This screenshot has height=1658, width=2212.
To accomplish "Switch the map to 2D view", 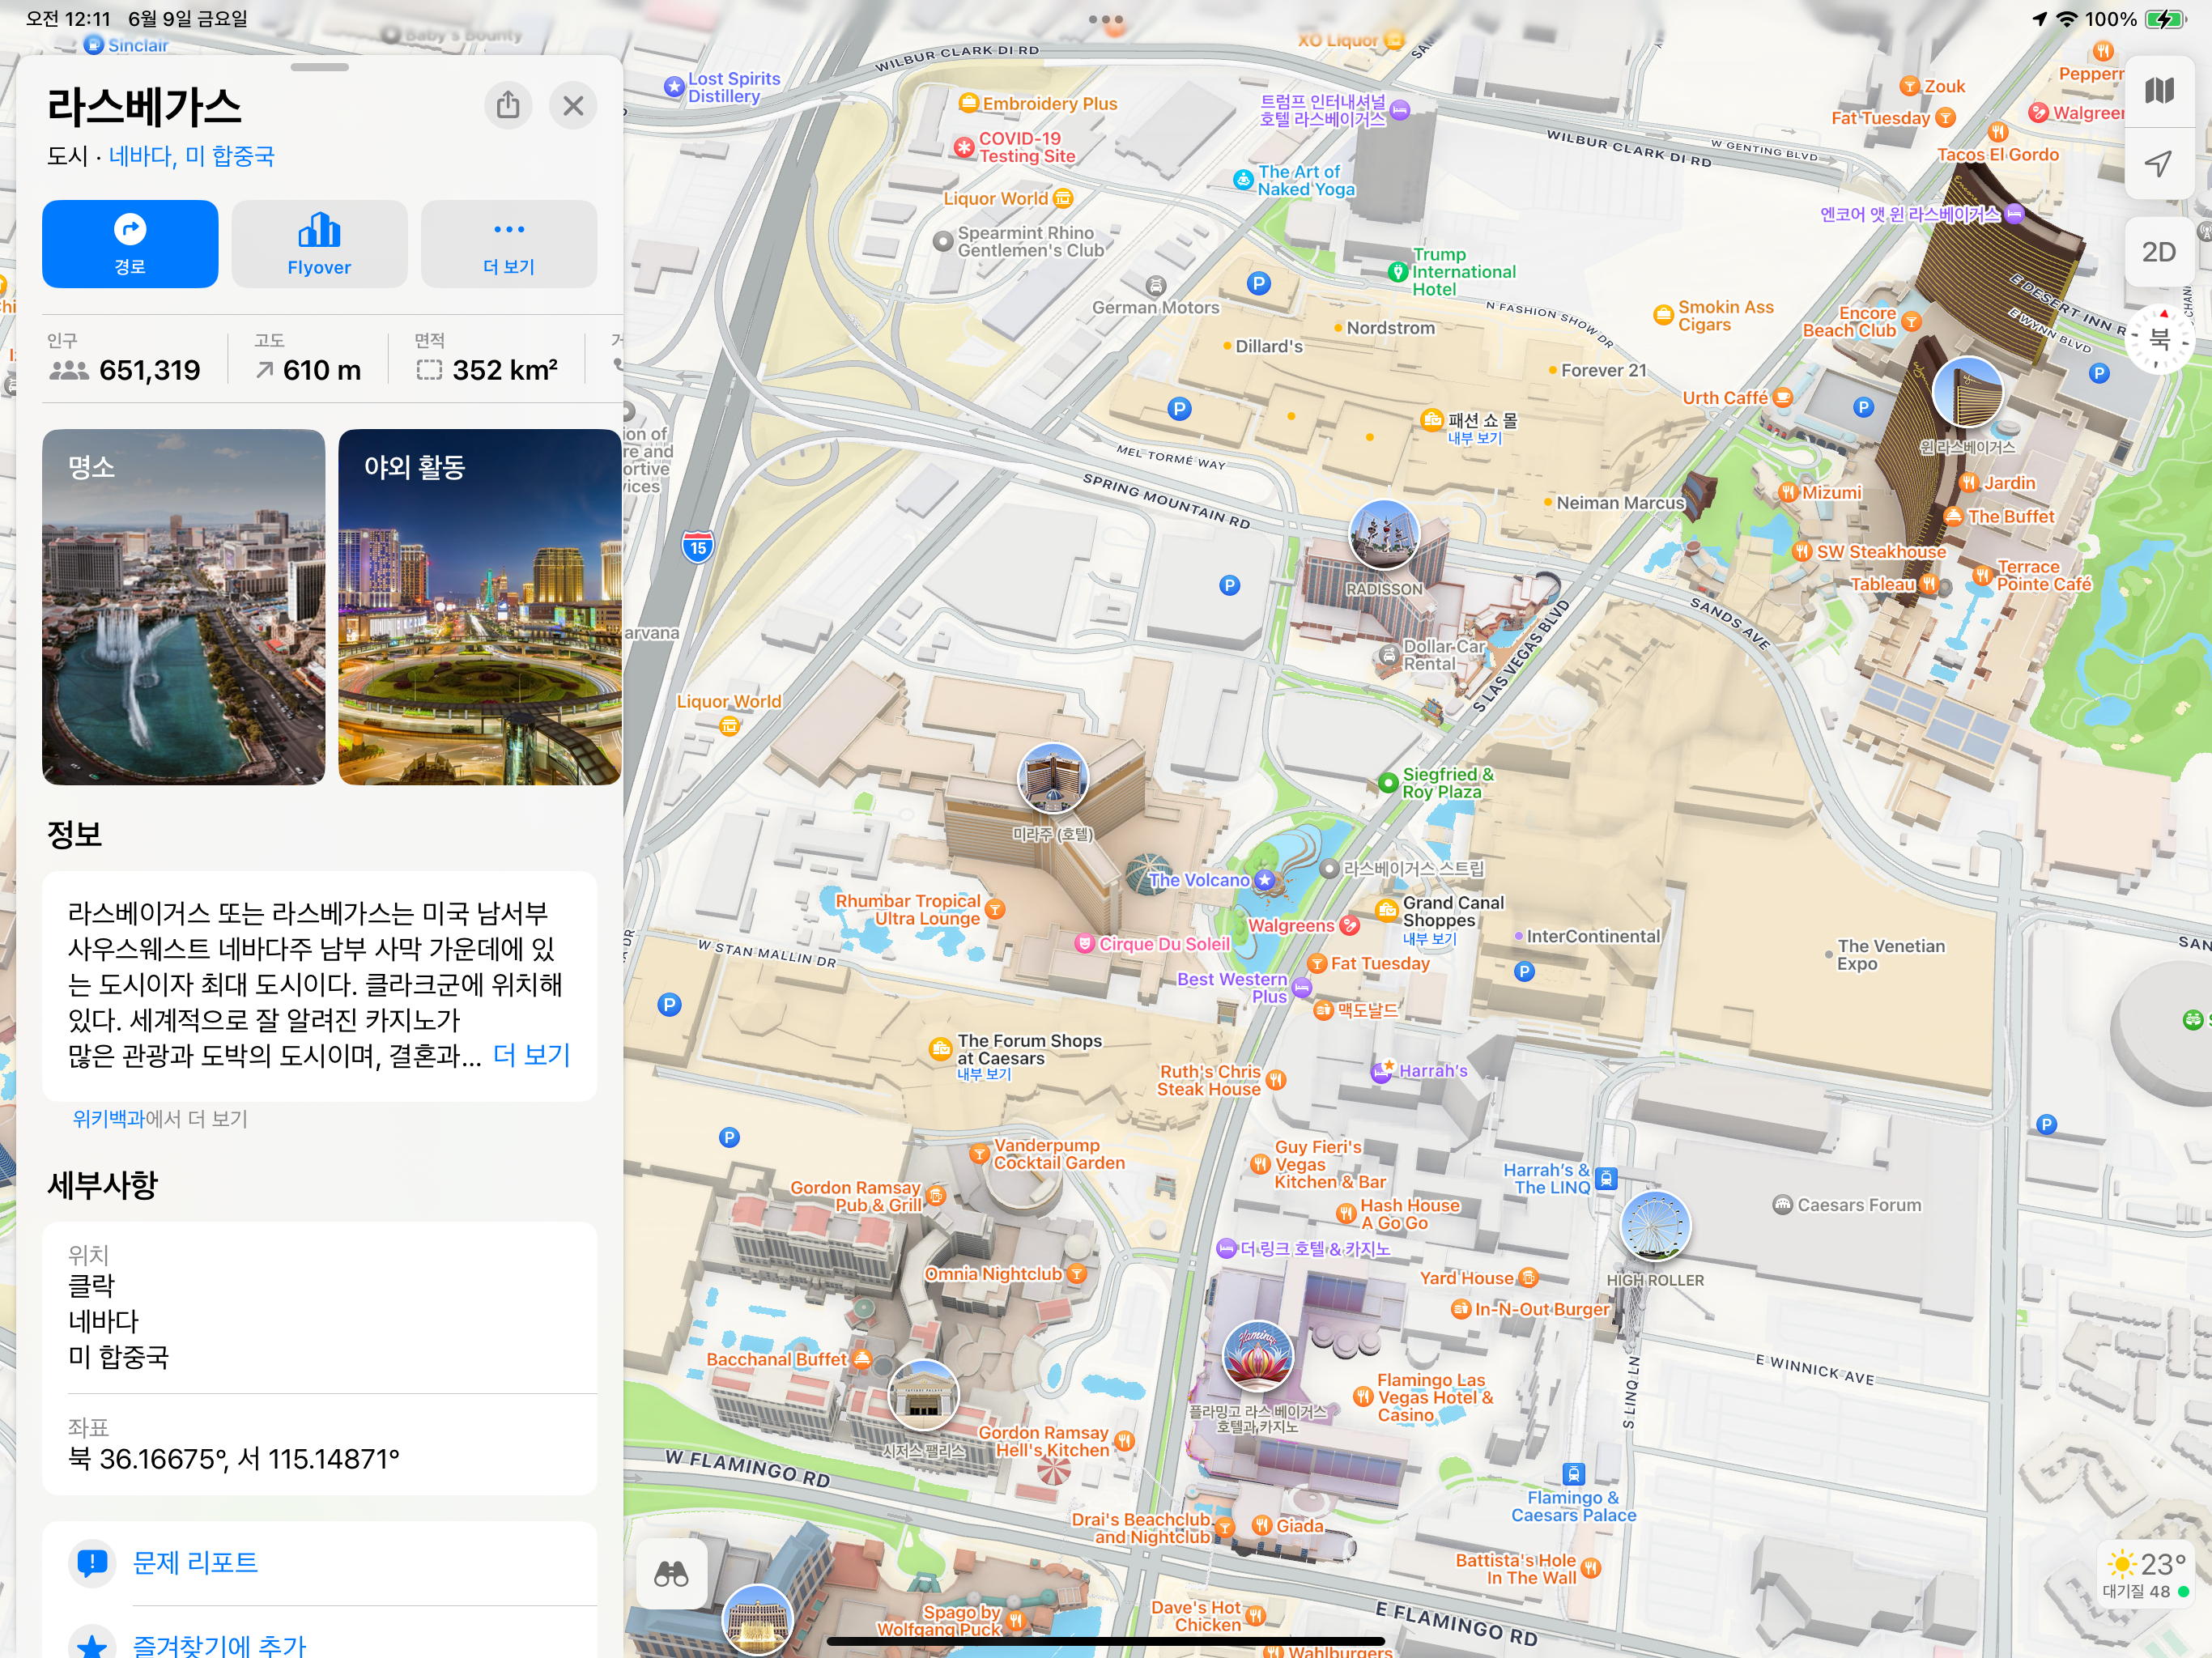I will (x=2159, y=252).
